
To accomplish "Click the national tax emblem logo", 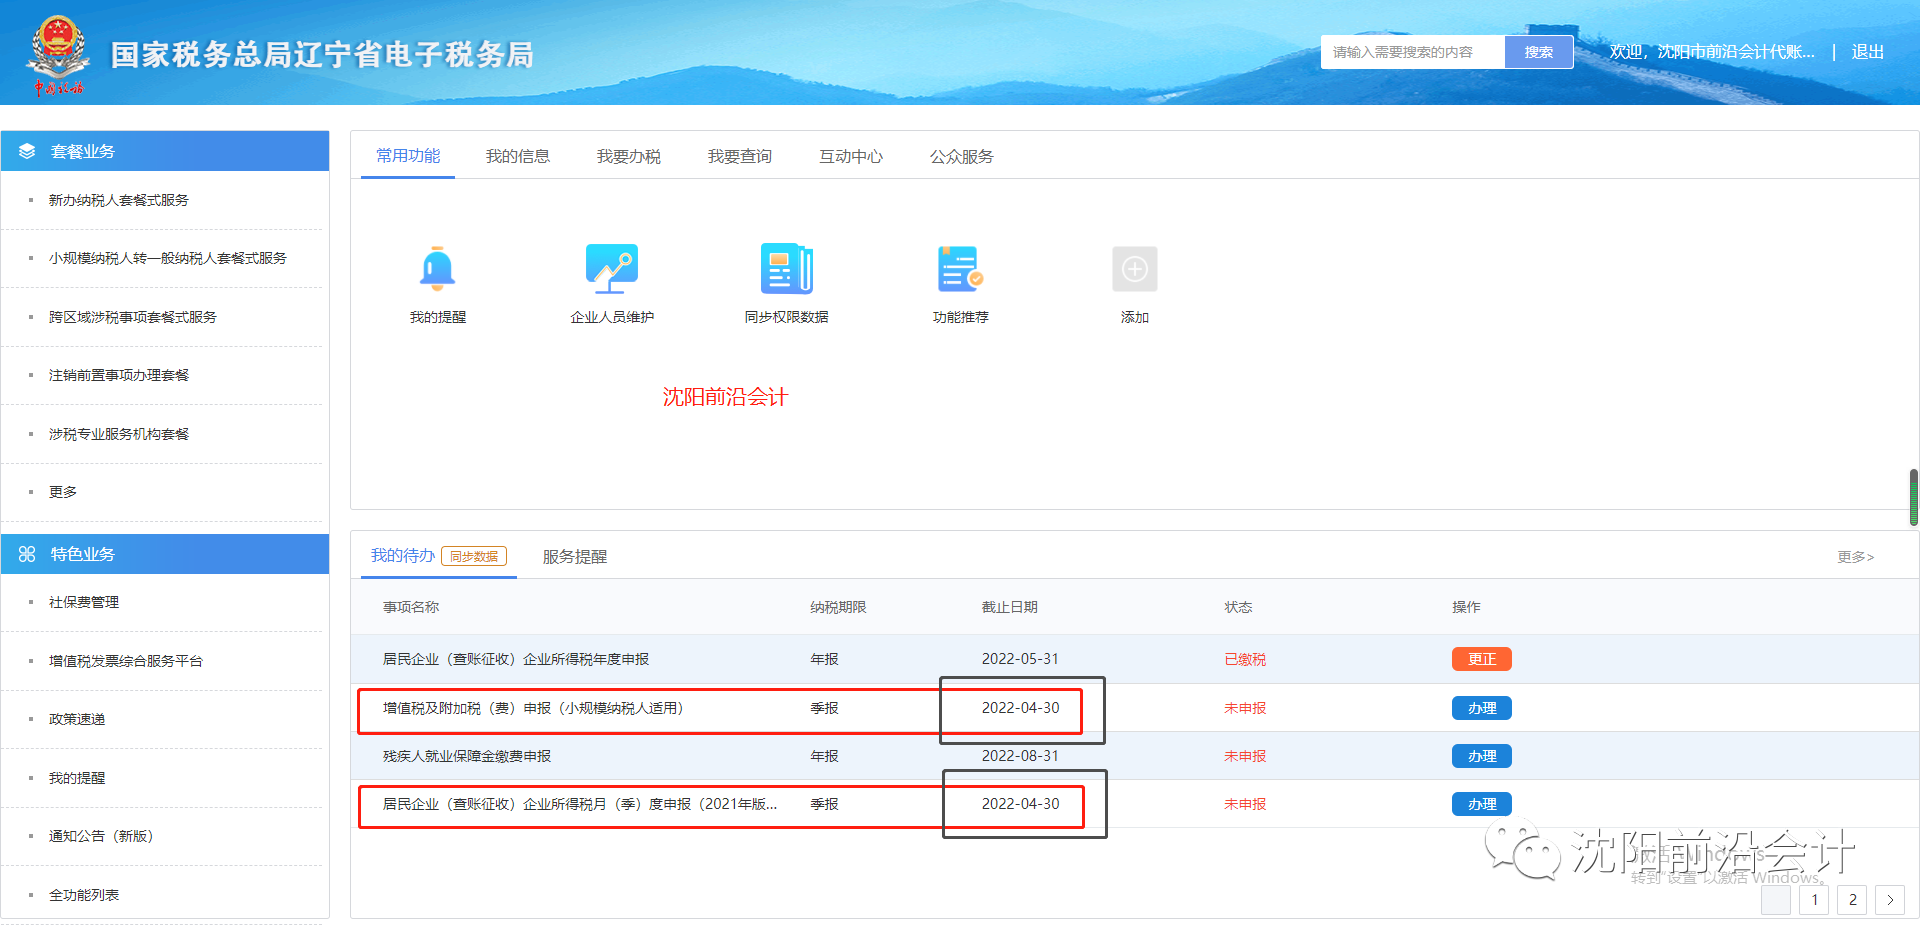I will click(57, 53).
